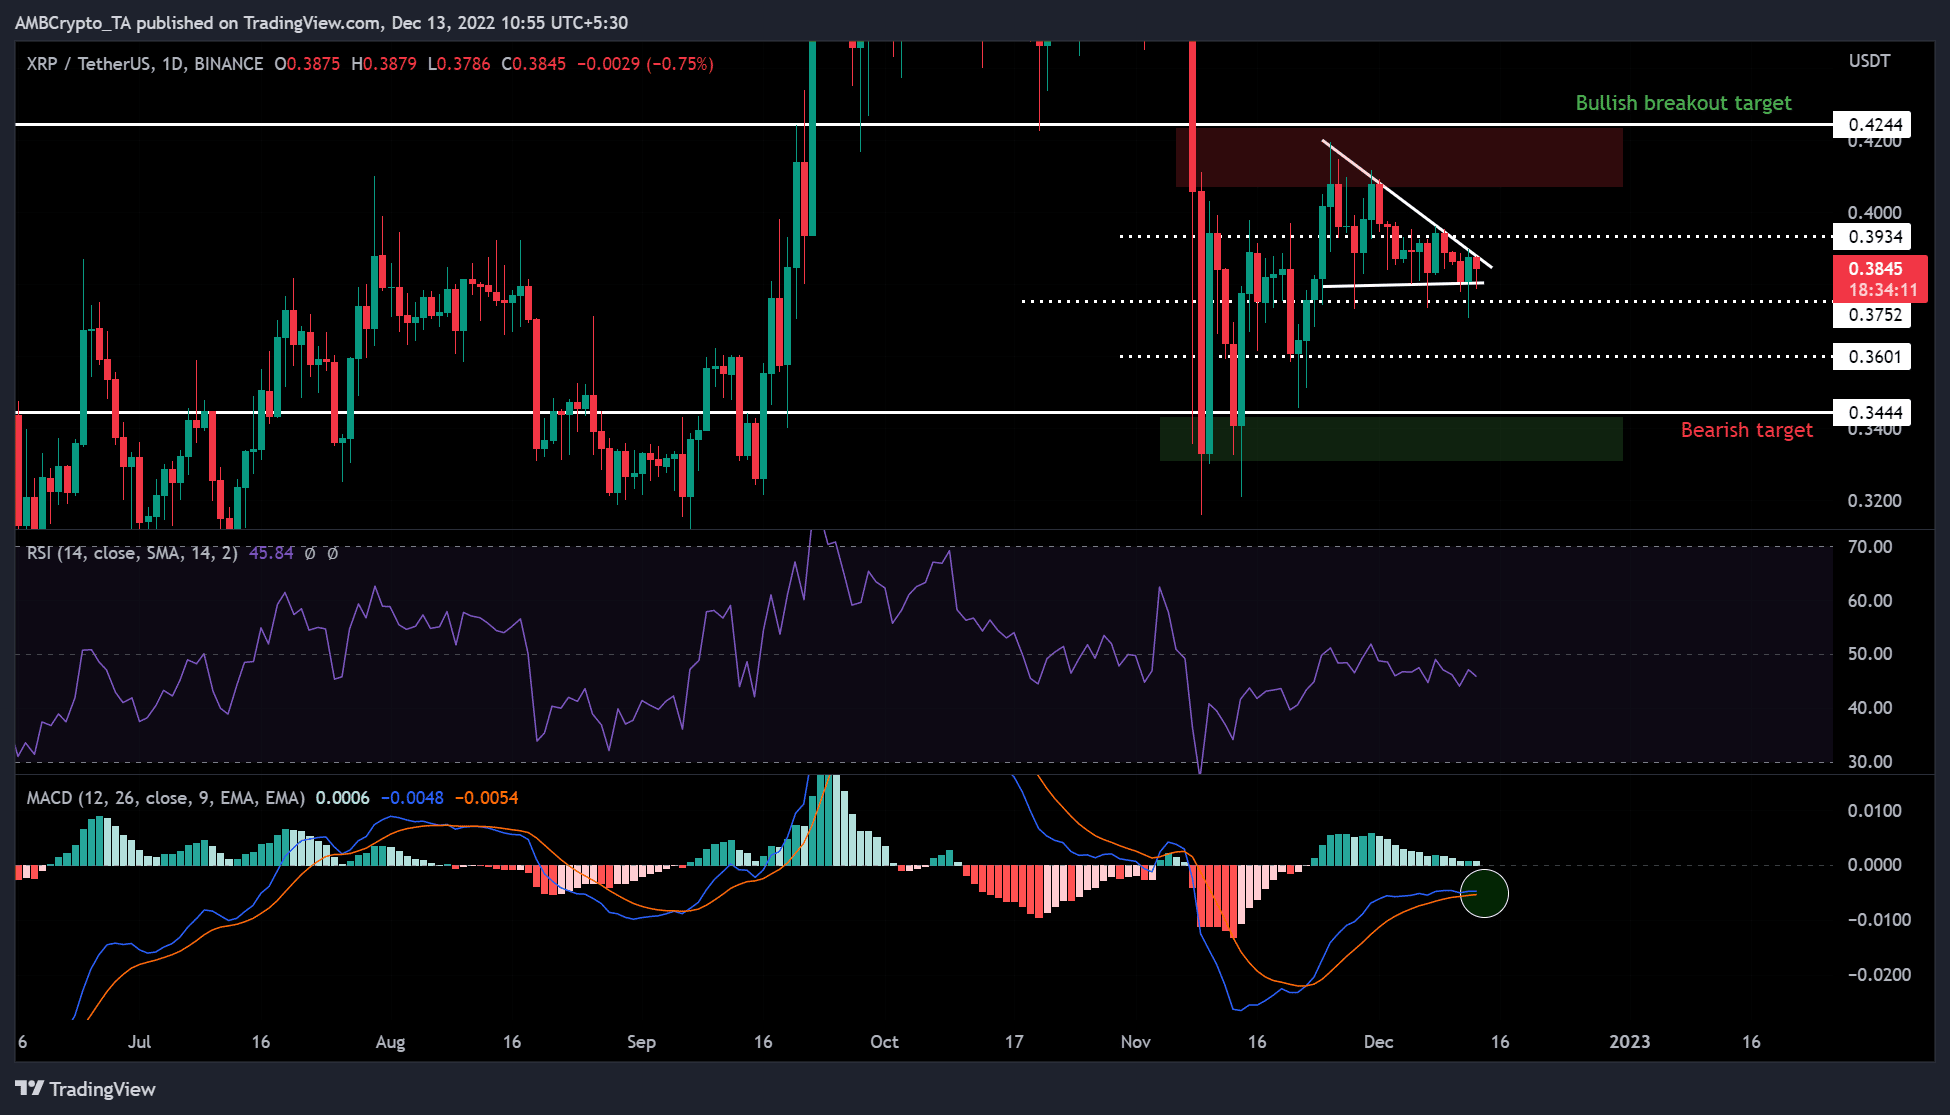This screenshot has height=1115, width=1950.
Task: Click the 'Jul' date on time axis
Action: [139, 1042]
